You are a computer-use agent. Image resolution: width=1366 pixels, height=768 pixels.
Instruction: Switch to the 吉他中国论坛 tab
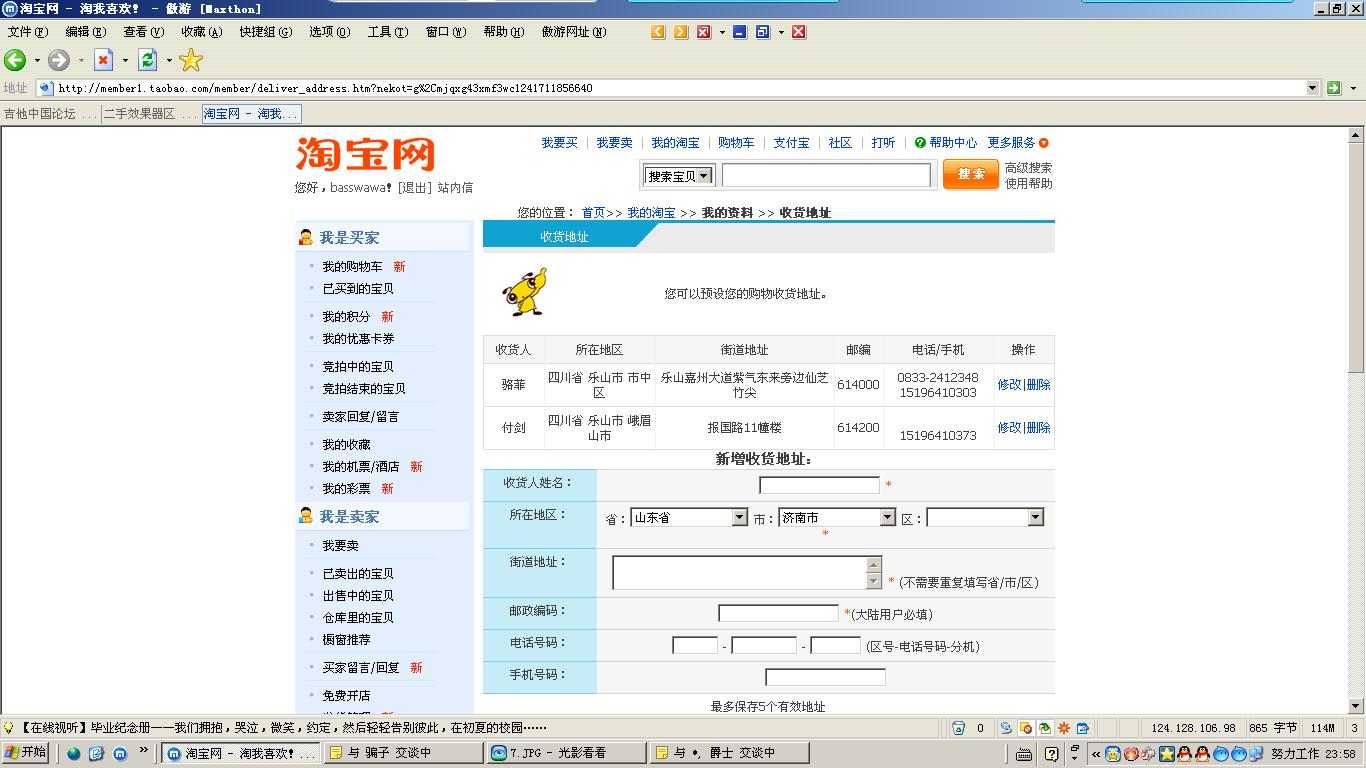tap(50, 114)
